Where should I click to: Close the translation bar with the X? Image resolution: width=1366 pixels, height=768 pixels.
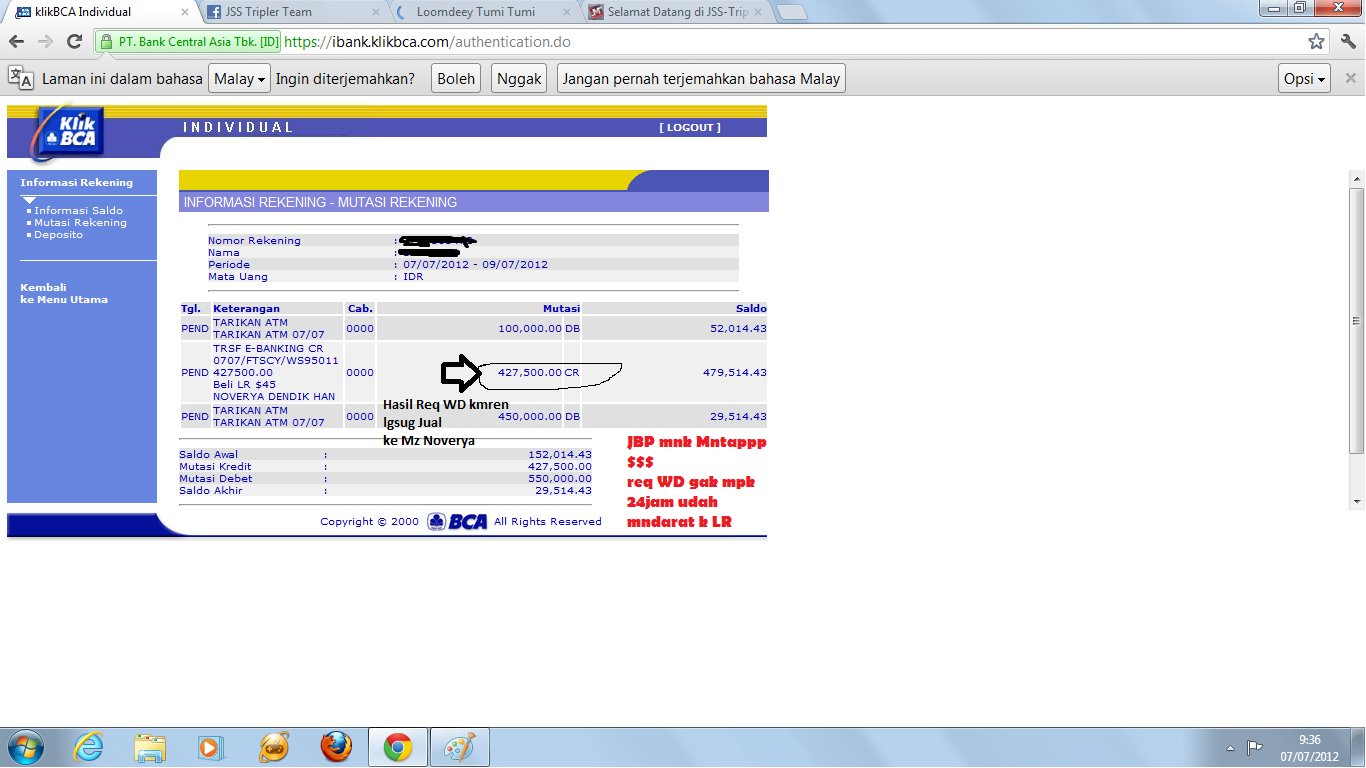(1349, 78)
